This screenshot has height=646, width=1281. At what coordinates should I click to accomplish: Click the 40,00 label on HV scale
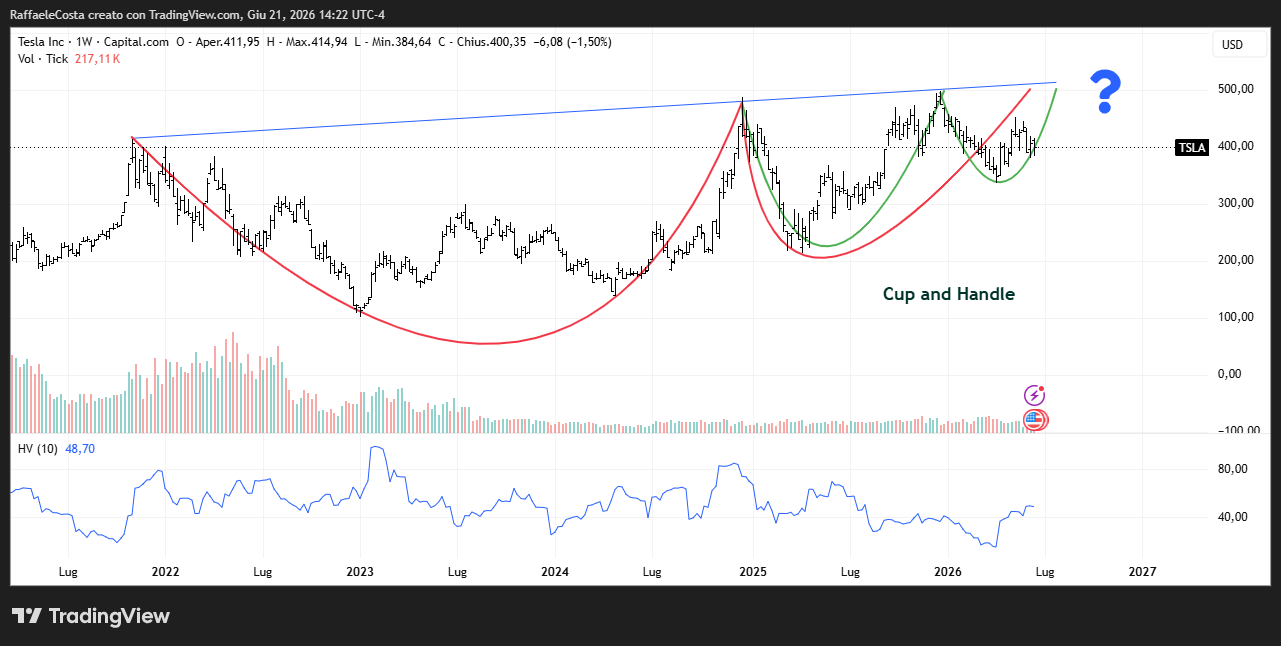1232,518
